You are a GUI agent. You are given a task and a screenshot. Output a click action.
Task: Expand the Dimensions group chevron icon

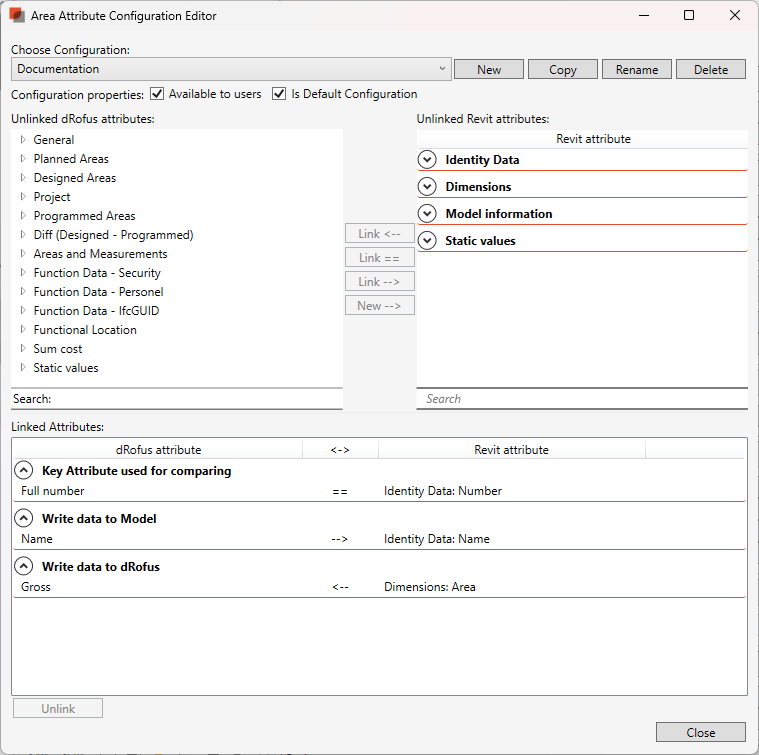click(x=427, y=186)
